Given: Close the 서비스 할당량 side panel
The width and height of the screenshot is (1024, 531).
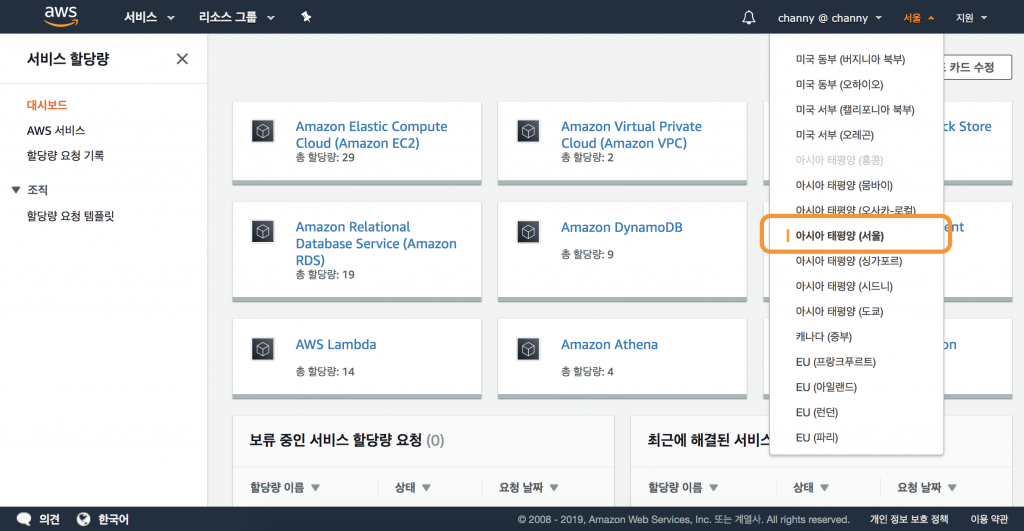Looking at the screenshot, I should point(182,59).
